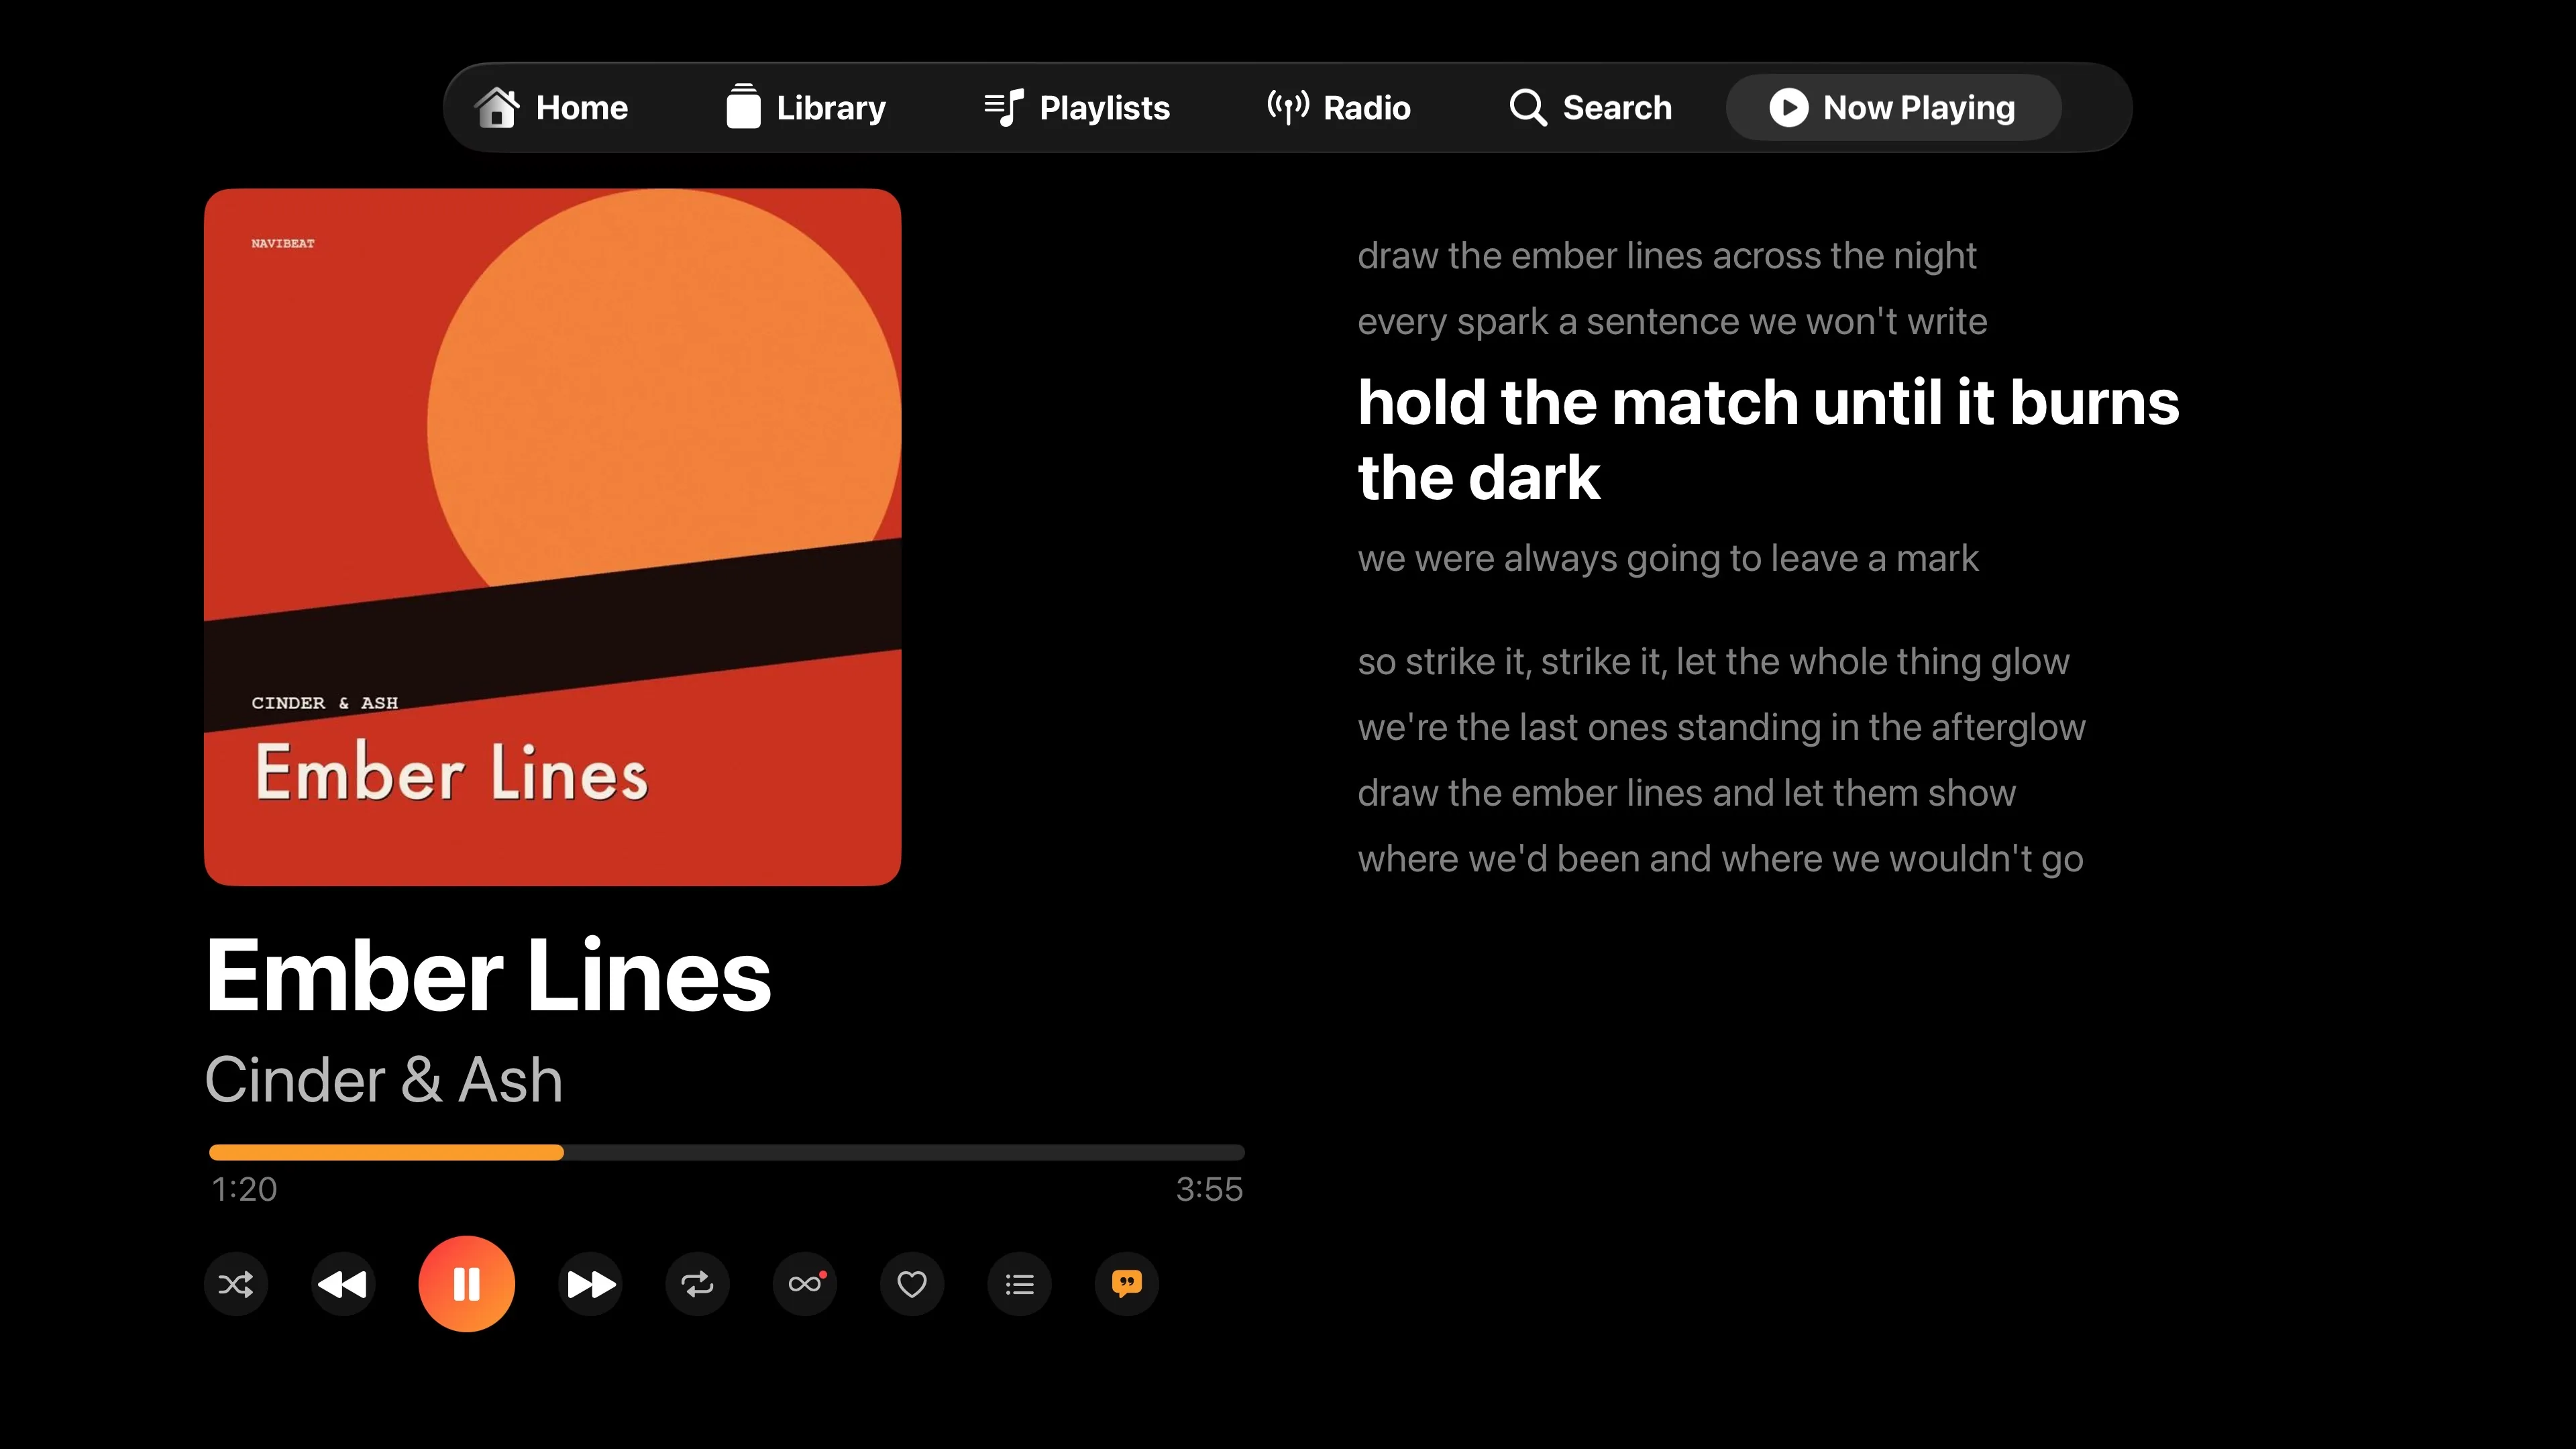Go to the Radio tab
2576x1449 pixels.
1338,107
